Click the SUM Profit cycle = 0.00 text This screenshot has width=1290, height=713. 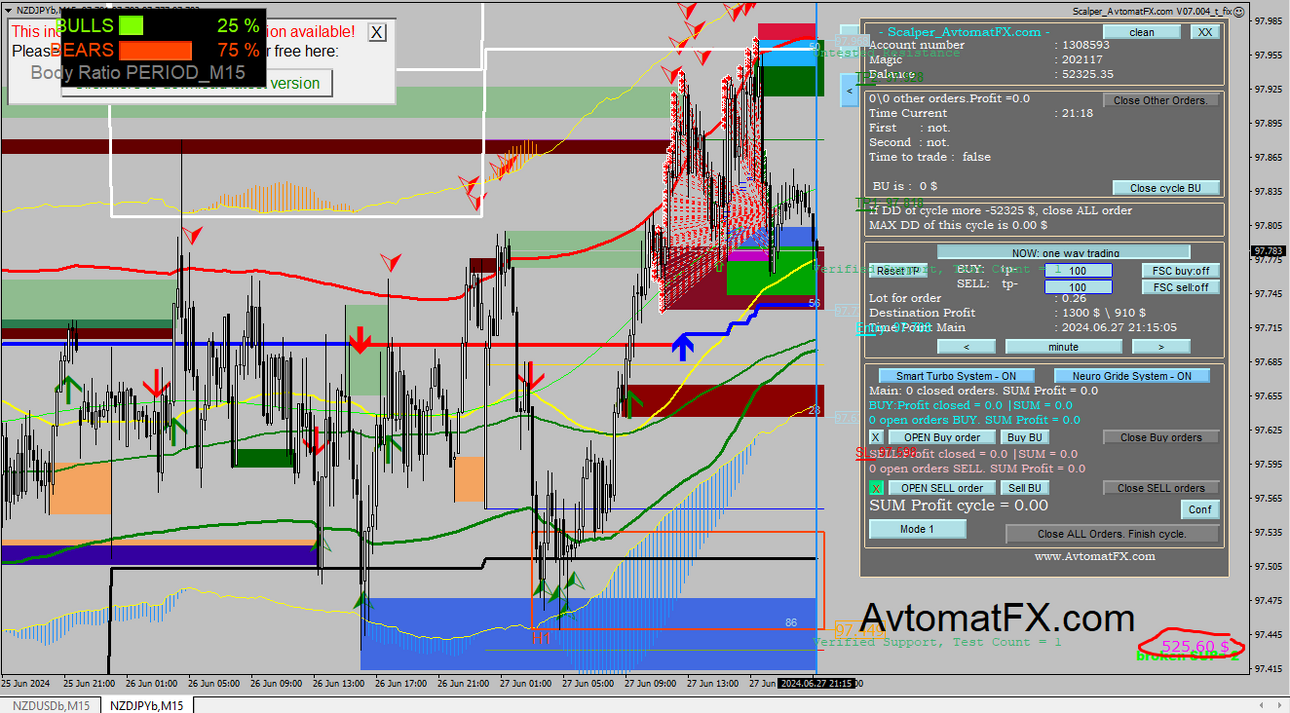[958, 505]
